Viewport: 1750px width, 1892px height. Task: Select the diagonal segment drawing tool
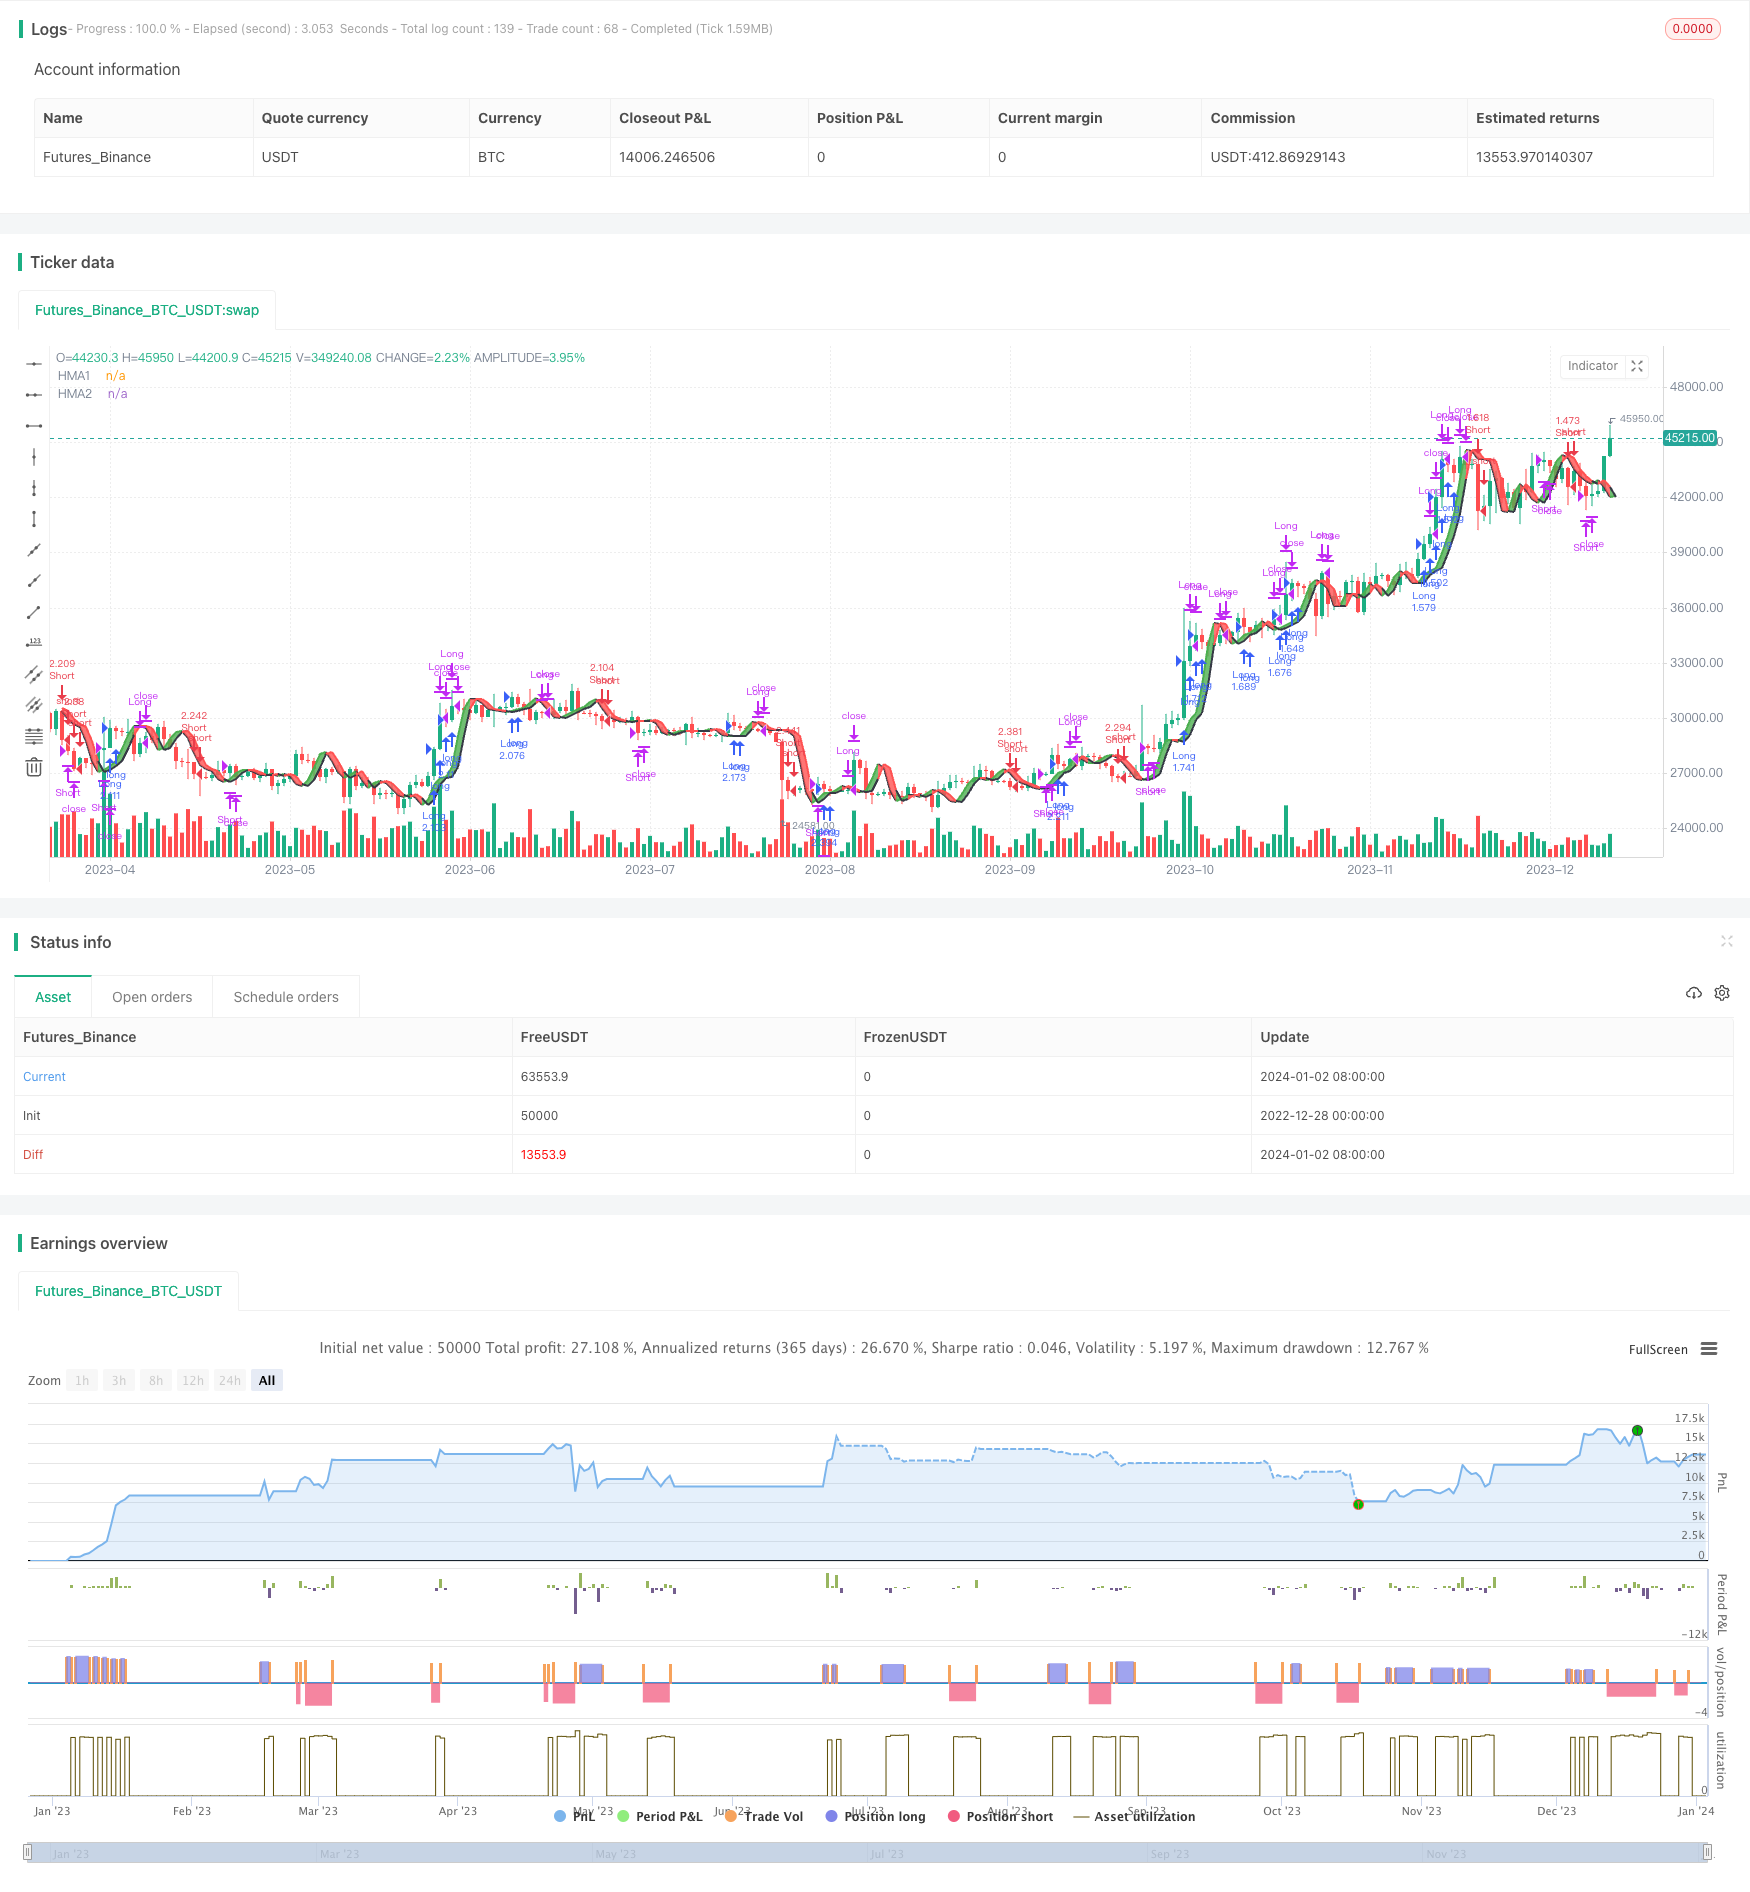click(x=34, y=612)
